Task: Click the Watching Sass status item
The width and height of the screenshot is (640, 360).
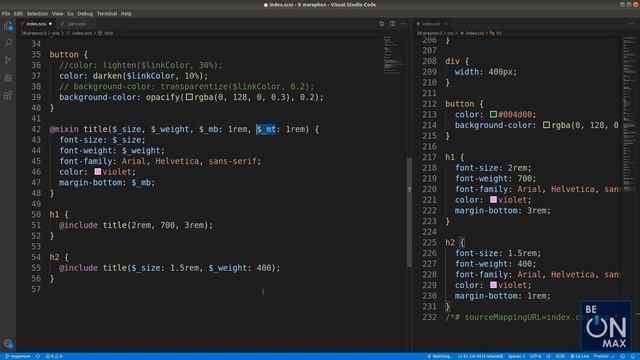Action: (x=439, y=356)
